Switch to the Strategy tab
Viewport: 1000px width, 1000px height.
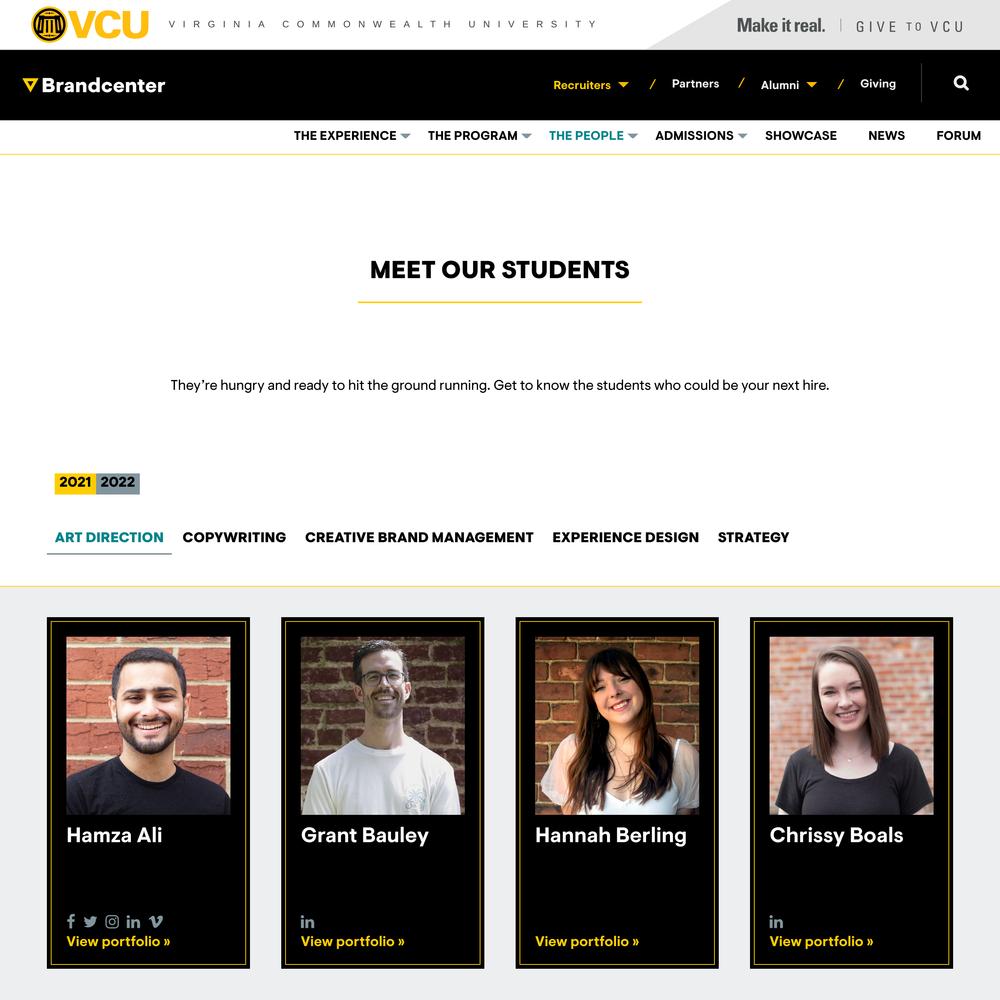pos(753,537)
